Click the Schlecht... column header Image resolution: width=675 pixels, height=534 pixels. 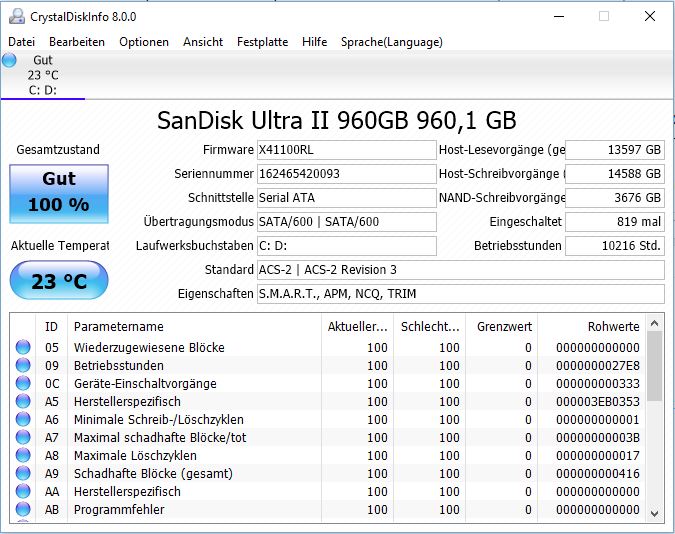tap(430, 326)
